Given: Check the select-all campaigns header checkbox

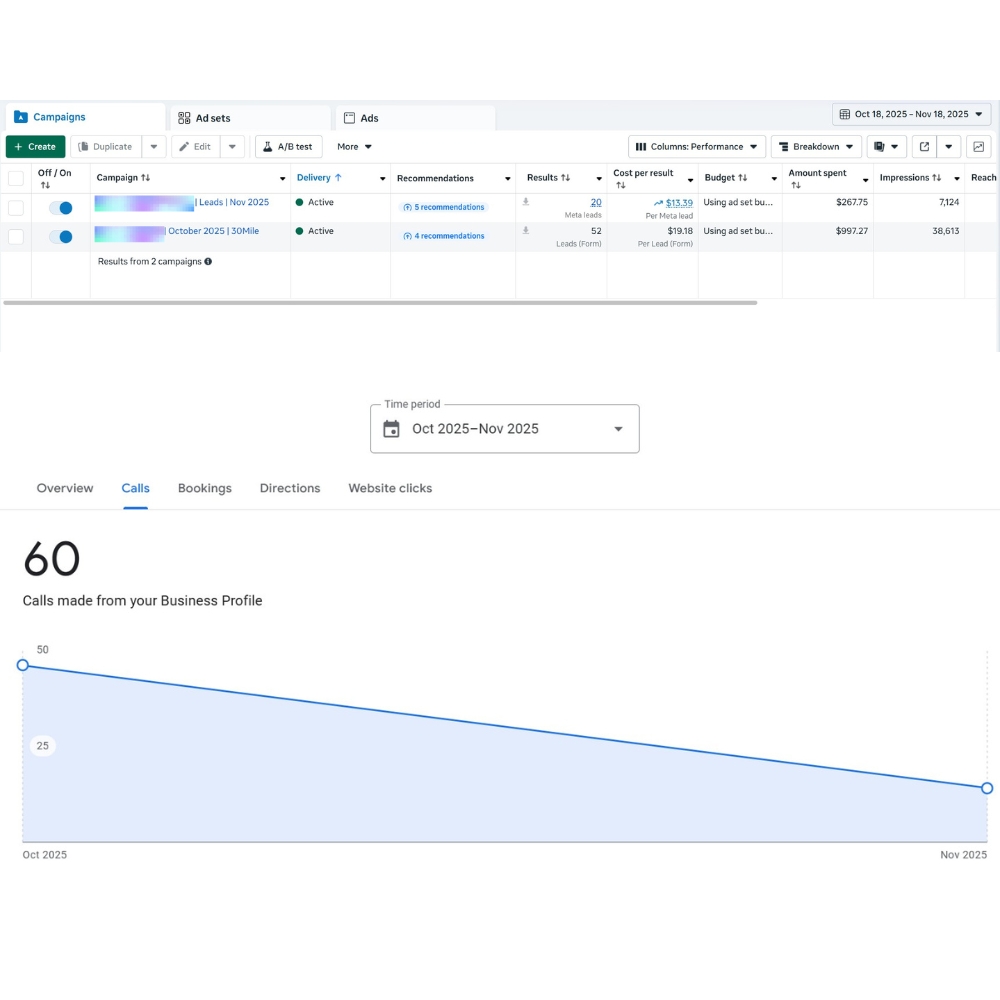Looking at the screenshot, I should 16,178.
